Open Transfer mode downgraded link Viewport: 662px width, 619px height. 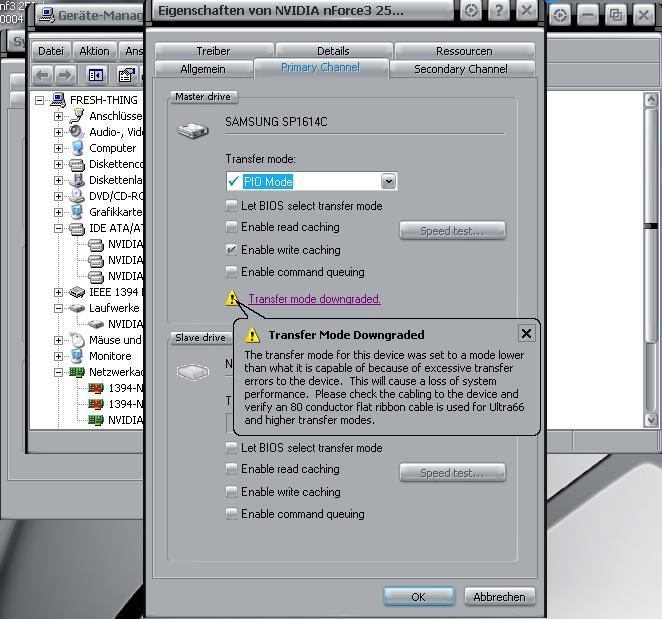click(x=314, y=299)
